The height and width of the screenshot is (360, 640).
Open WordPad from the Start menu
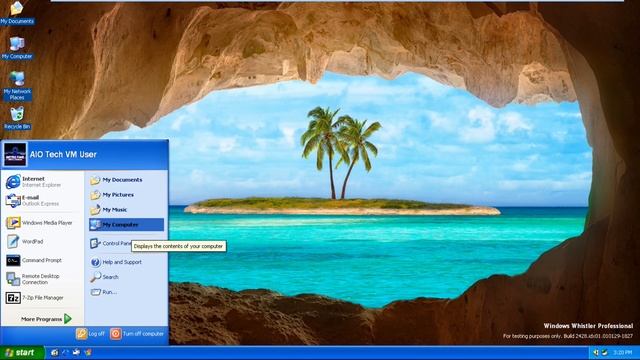coord(42,242)
